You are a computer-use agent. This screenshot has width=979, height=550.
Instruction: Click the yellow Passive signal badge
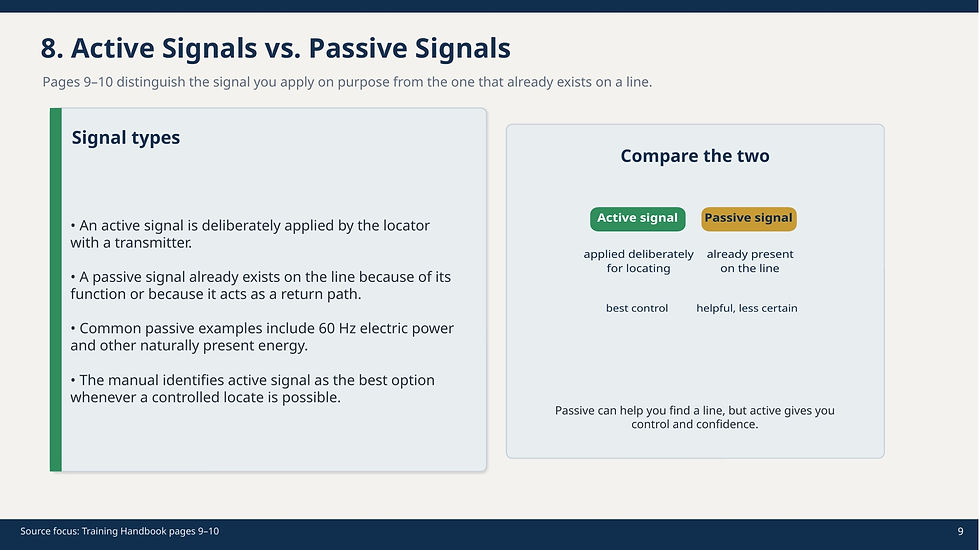point(748,218)
